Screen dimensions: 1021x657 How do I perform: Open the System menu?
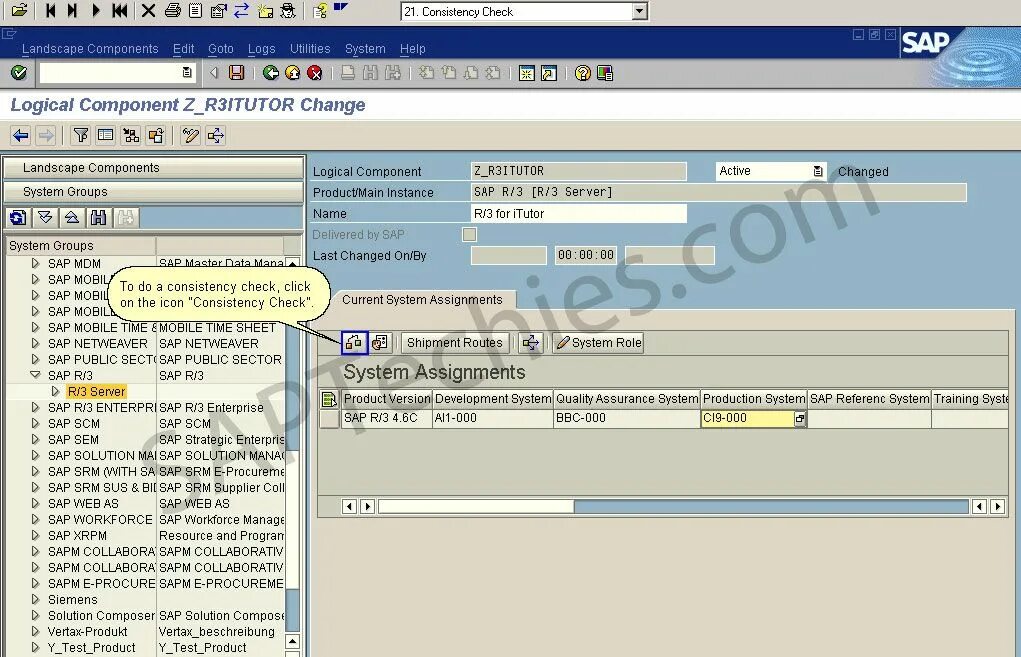pyautogui.click(x=365, y=49)
